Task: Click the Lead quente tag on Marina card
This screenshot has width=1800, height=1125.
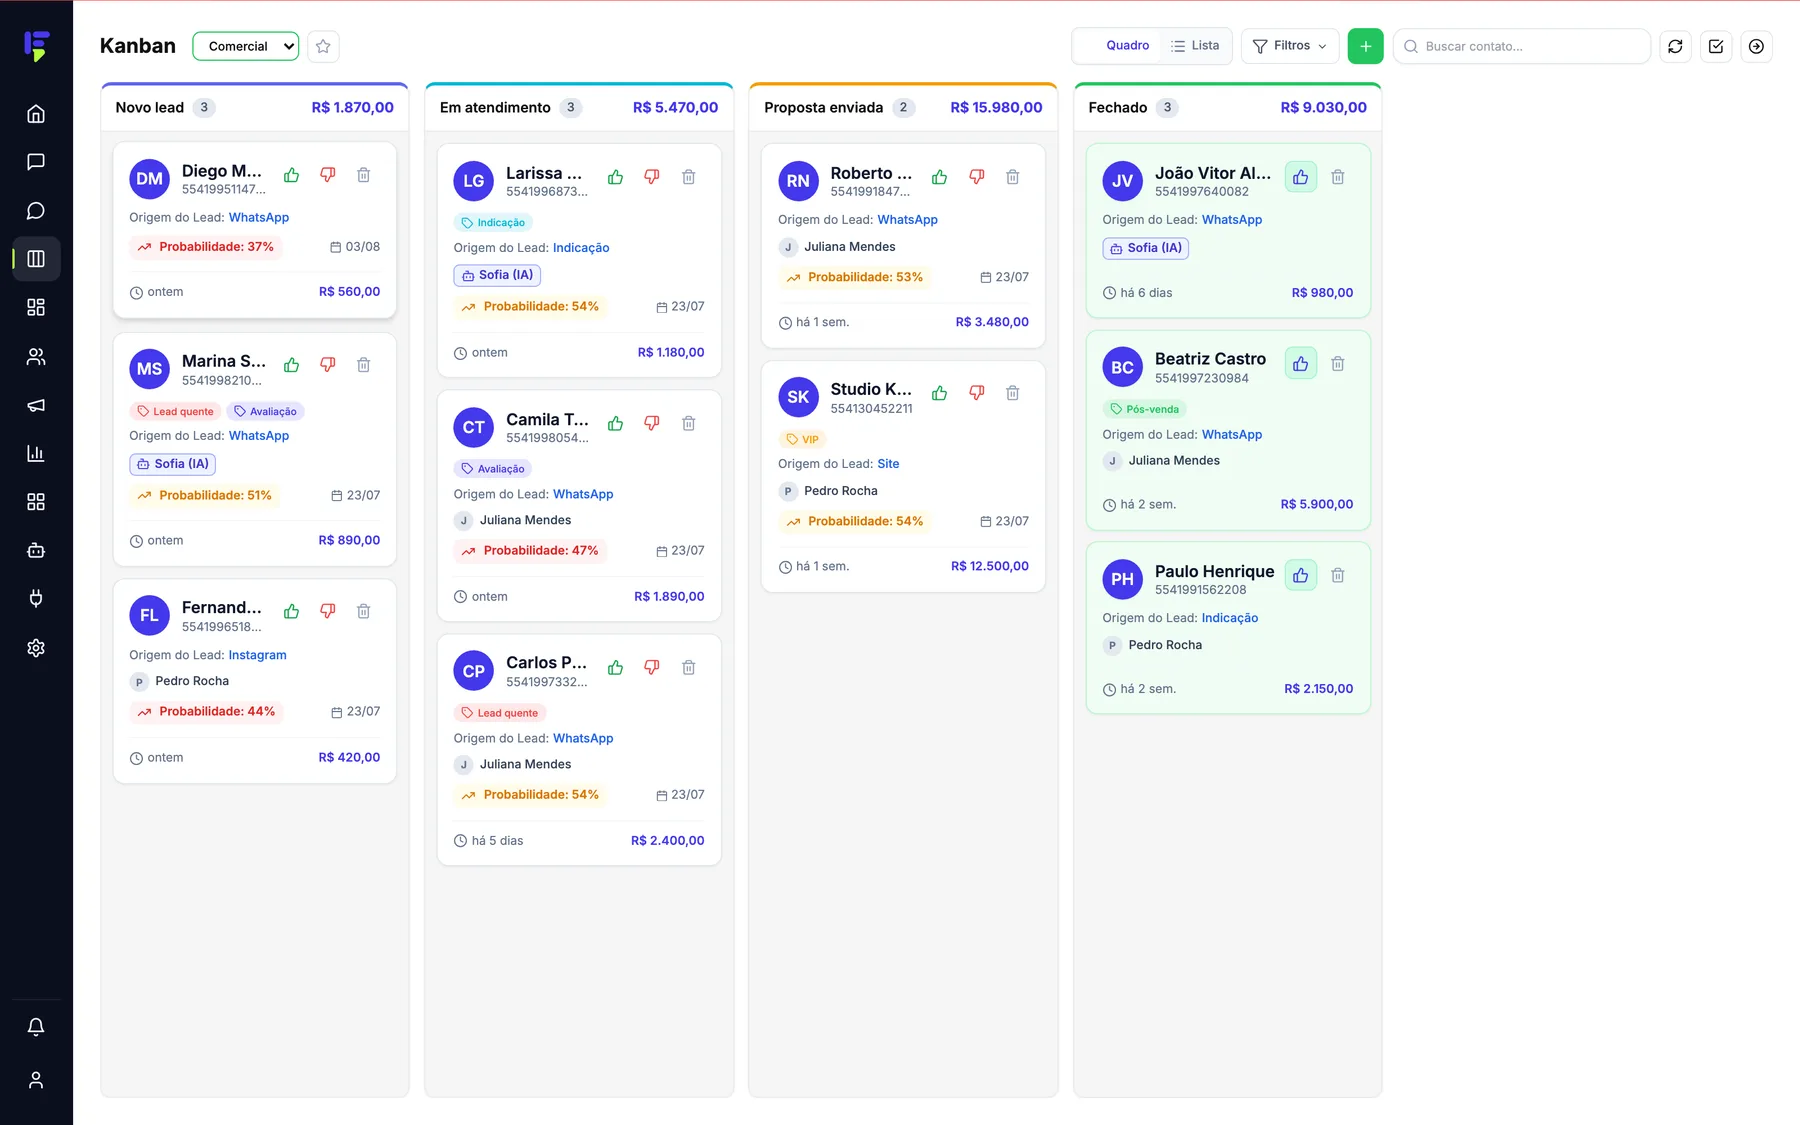Action: 175,411
